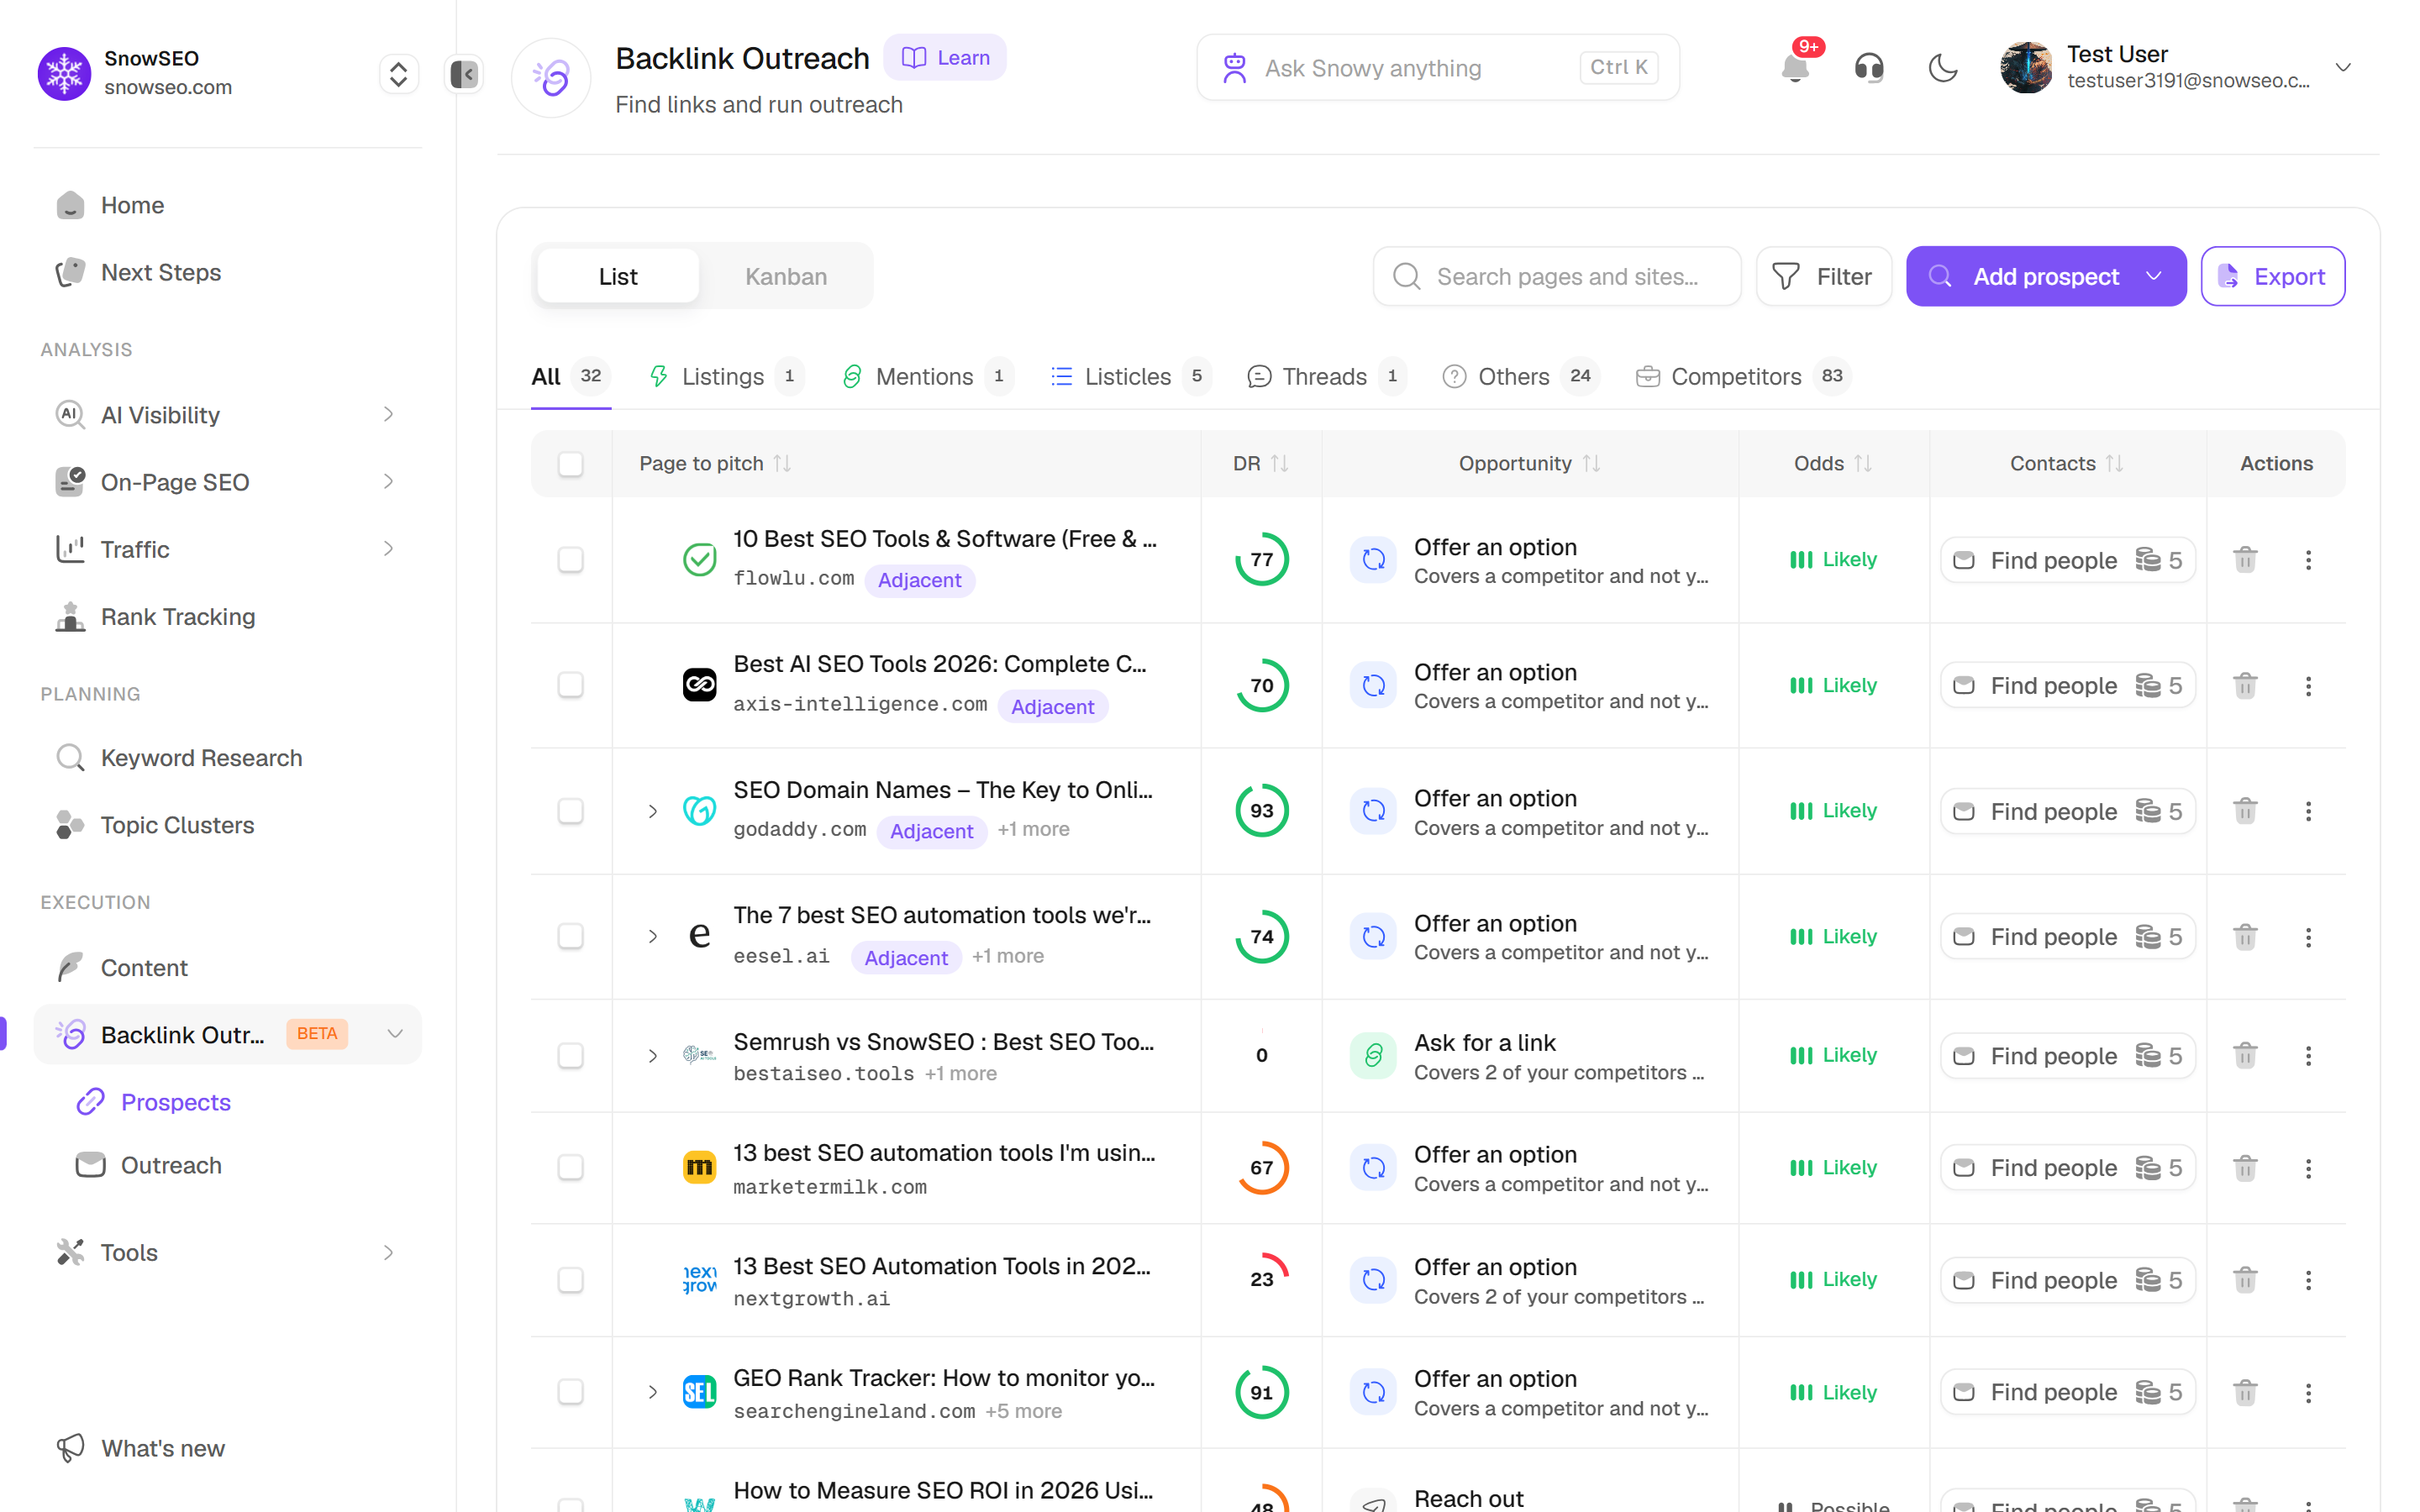Open support headset icon
This screenshot has height=1512, width=2420.
pos(1868,68)
